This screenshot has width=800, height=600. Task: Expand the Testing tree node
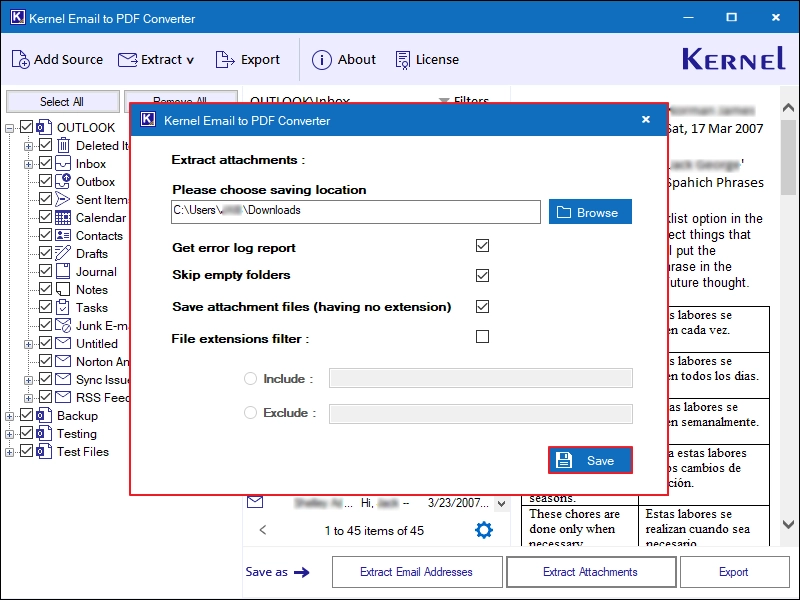coord(10,434)
